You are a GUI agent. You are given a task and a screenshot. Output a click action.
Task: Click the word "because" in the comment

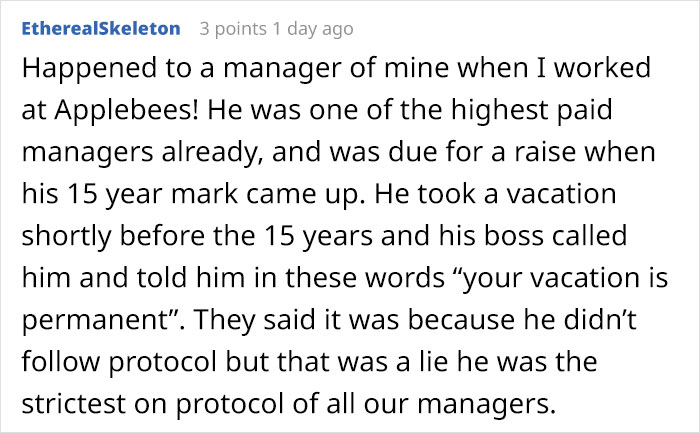(461, 320)
